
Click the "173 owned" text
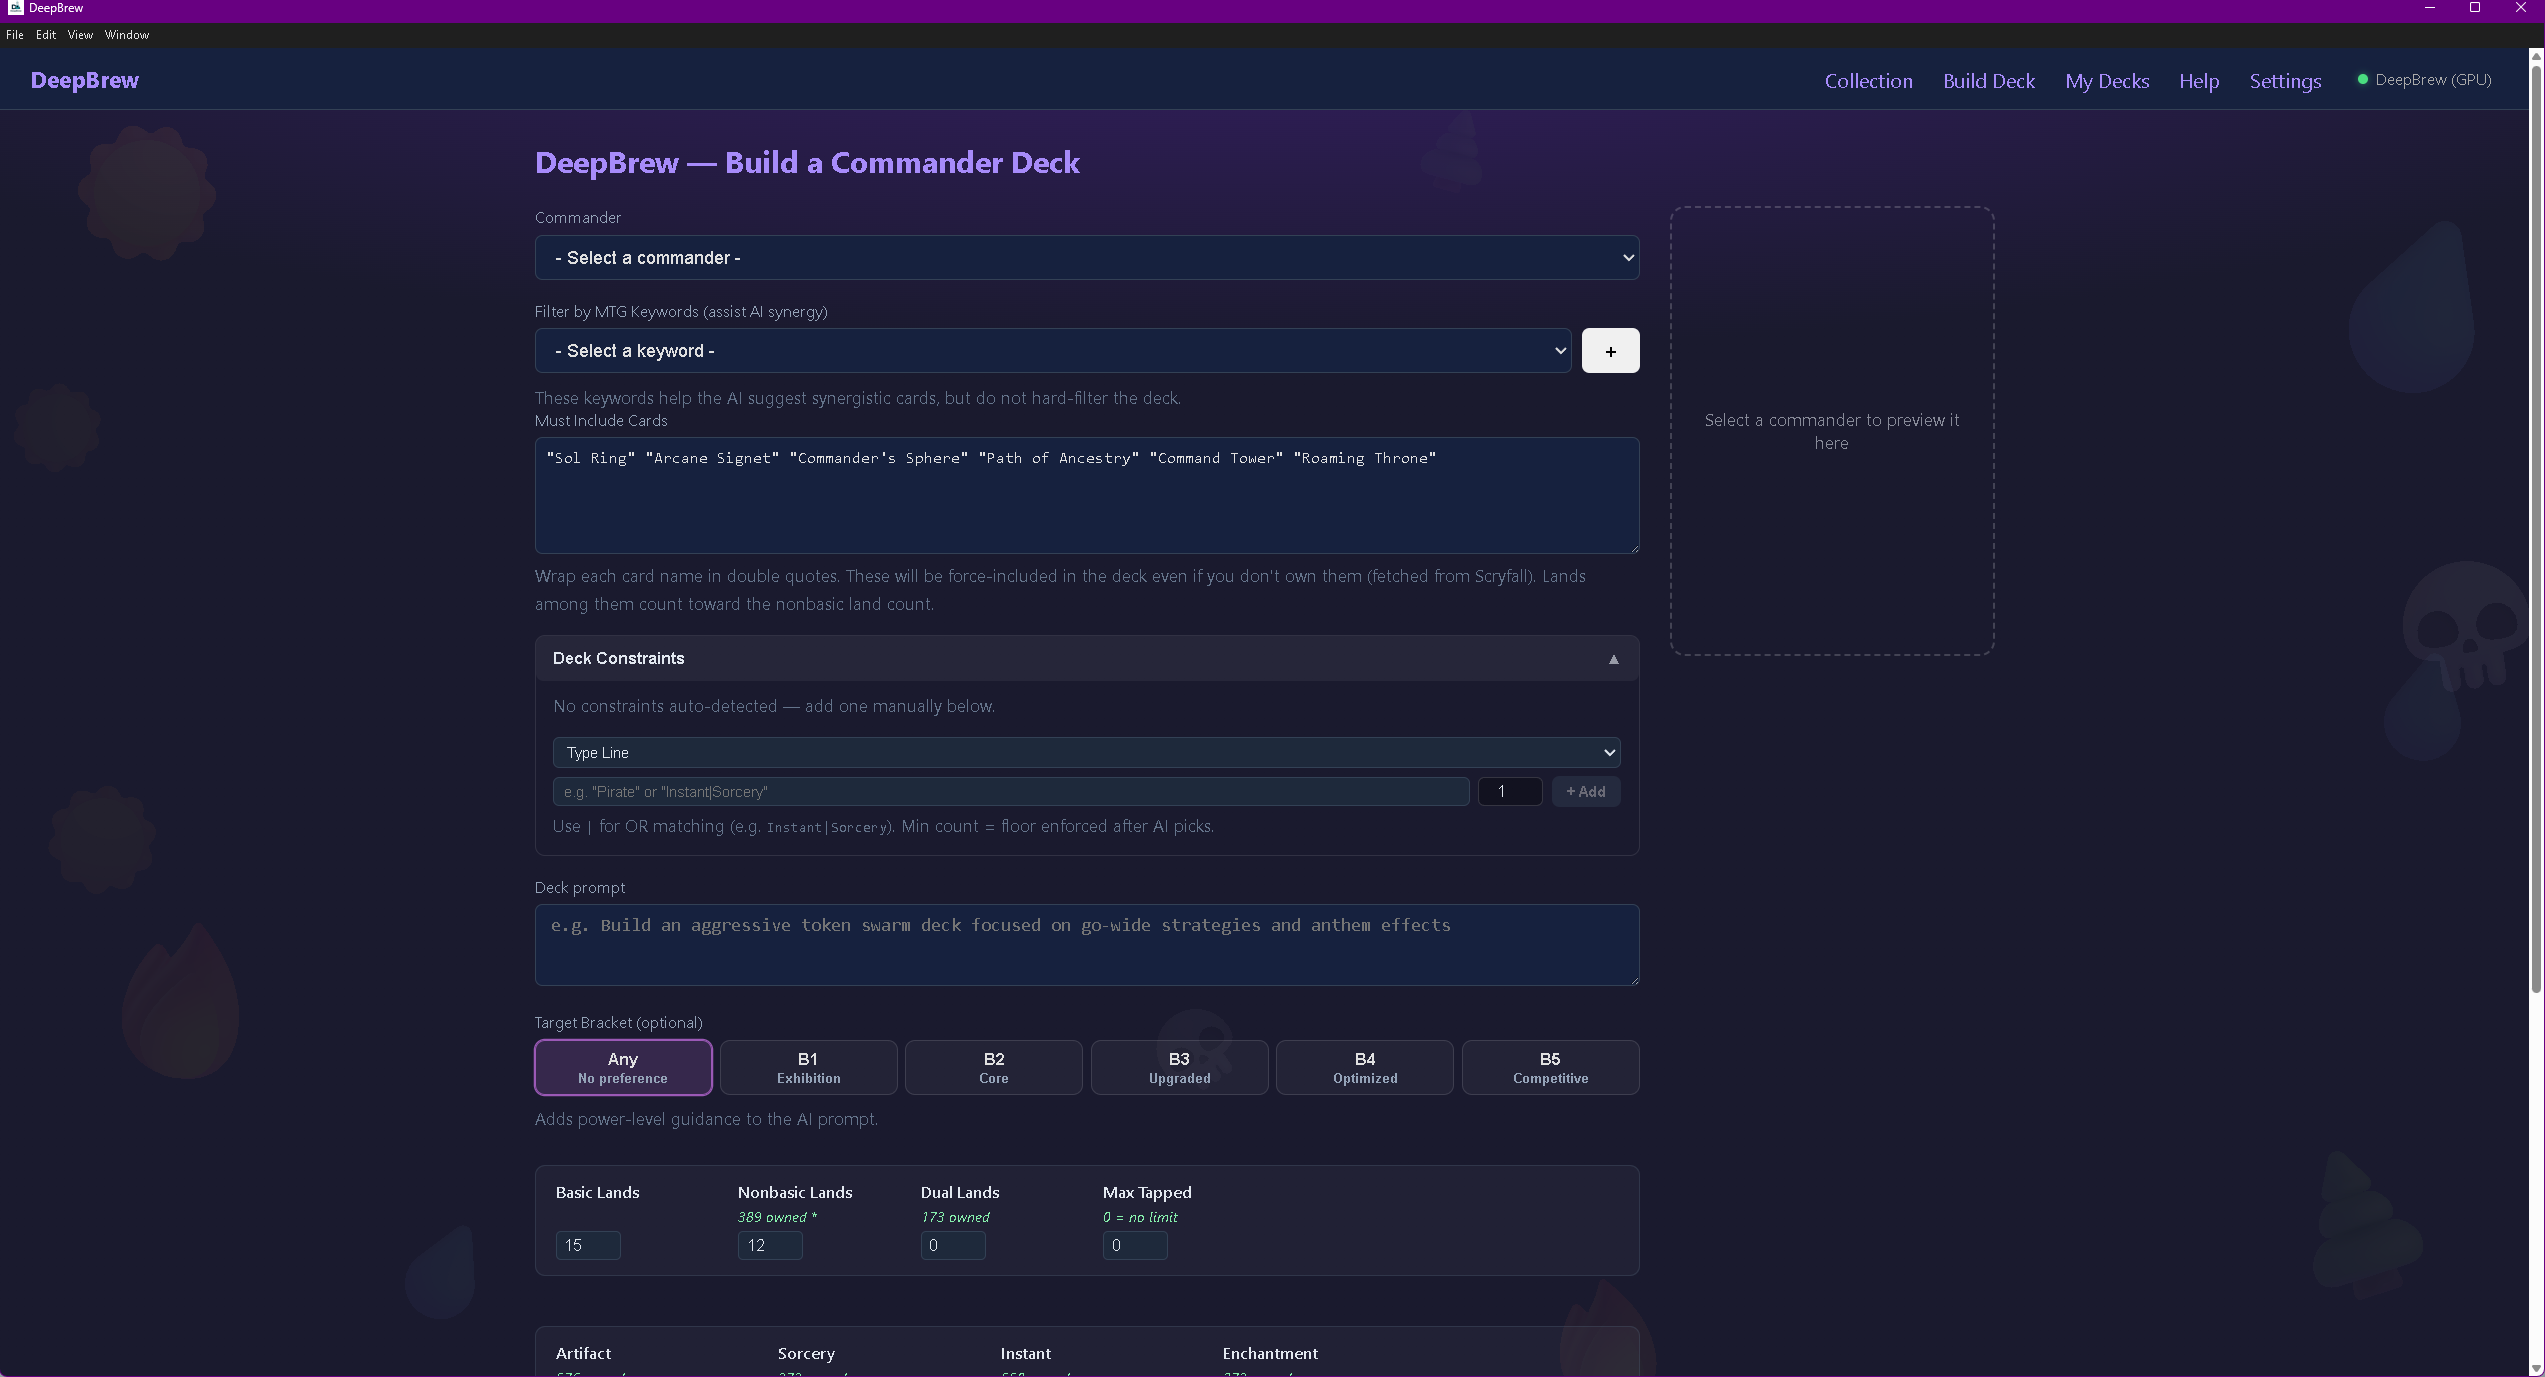pyautogui.click(x=955, y=1218)
